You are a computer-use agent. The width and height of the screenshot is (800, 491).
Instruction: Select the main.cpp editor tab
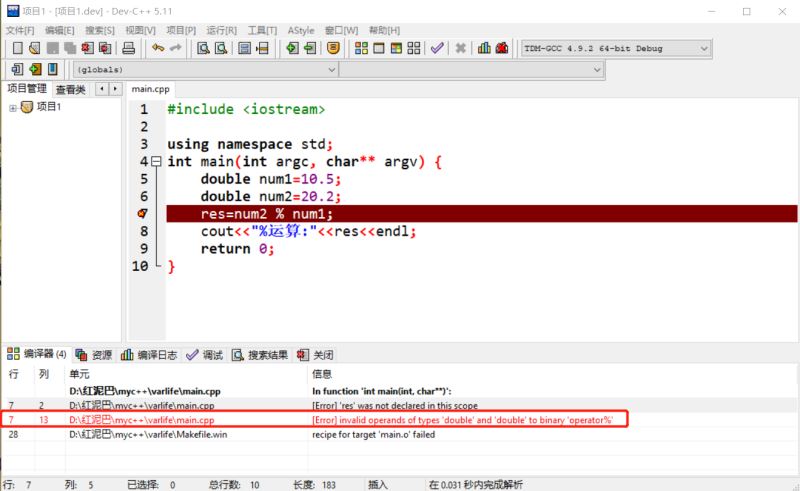click(151, 89)
